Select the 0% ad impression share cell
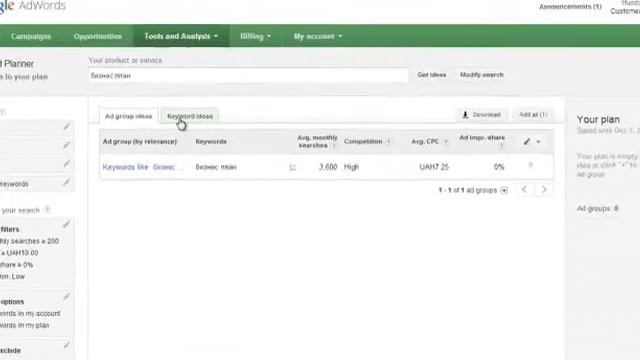The image size is (640, 360). 499,167
